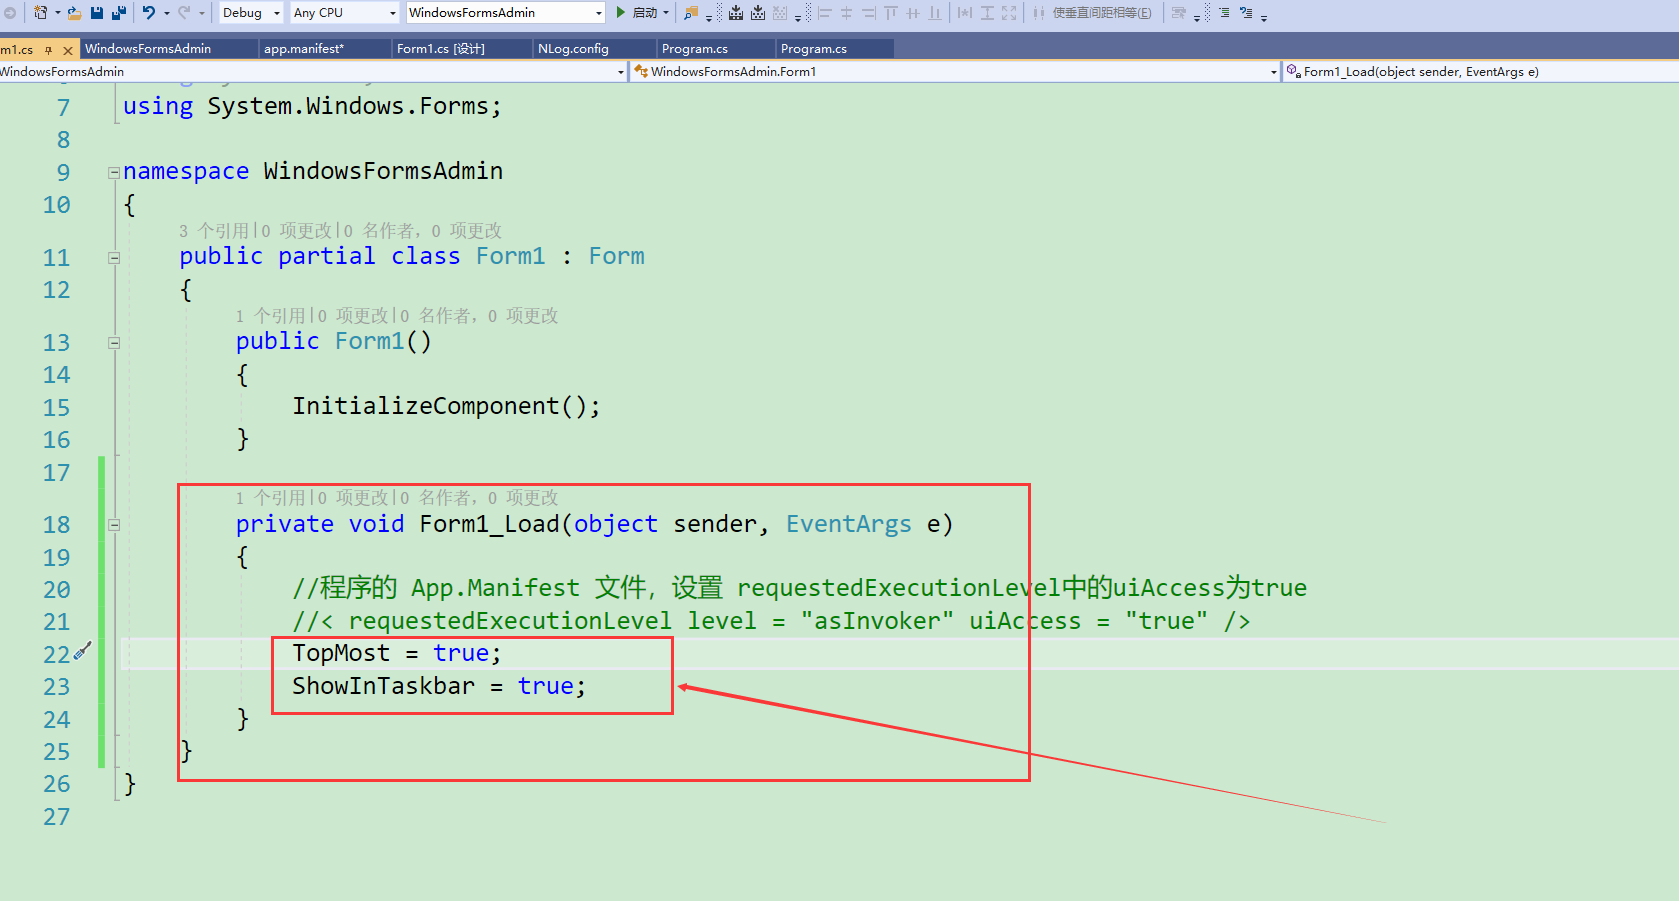Click the Open File folder icon
The image size is (1679, 901).
74,13
